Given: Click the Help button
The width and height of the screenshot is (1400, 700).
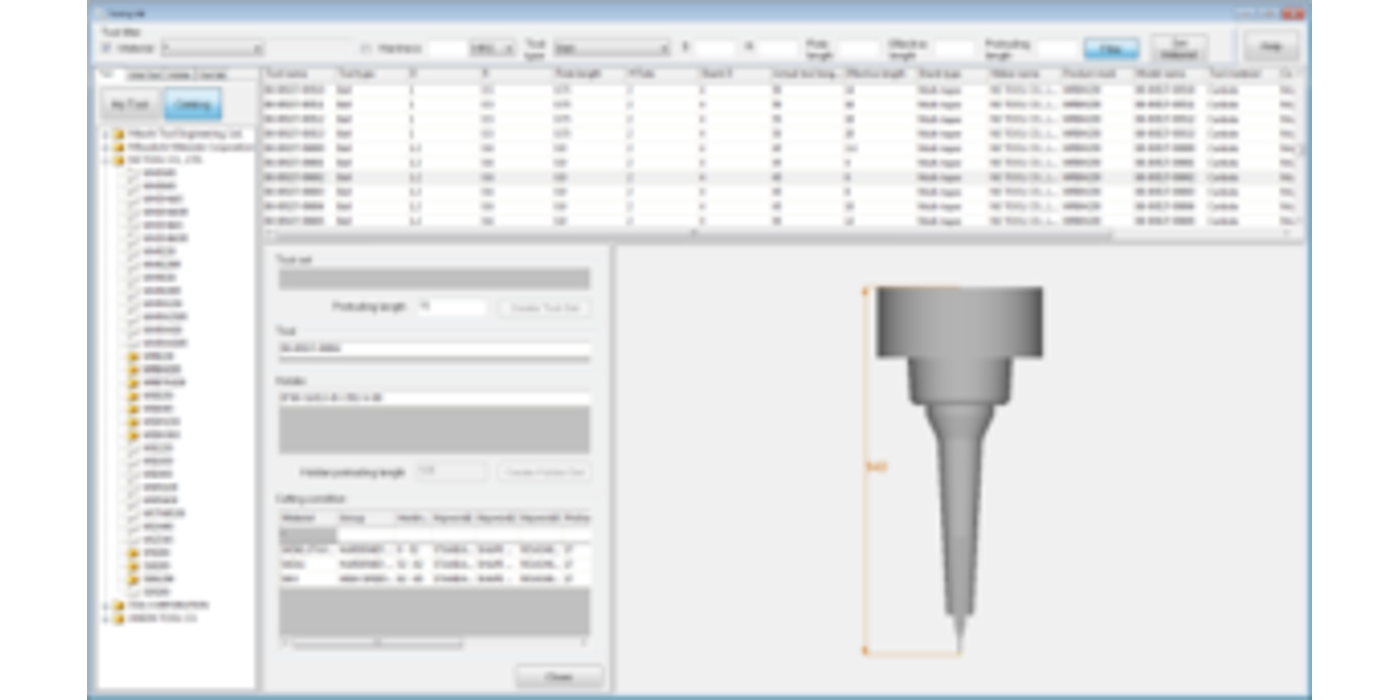Looking at the screenshot, I should pos(1271,47).
